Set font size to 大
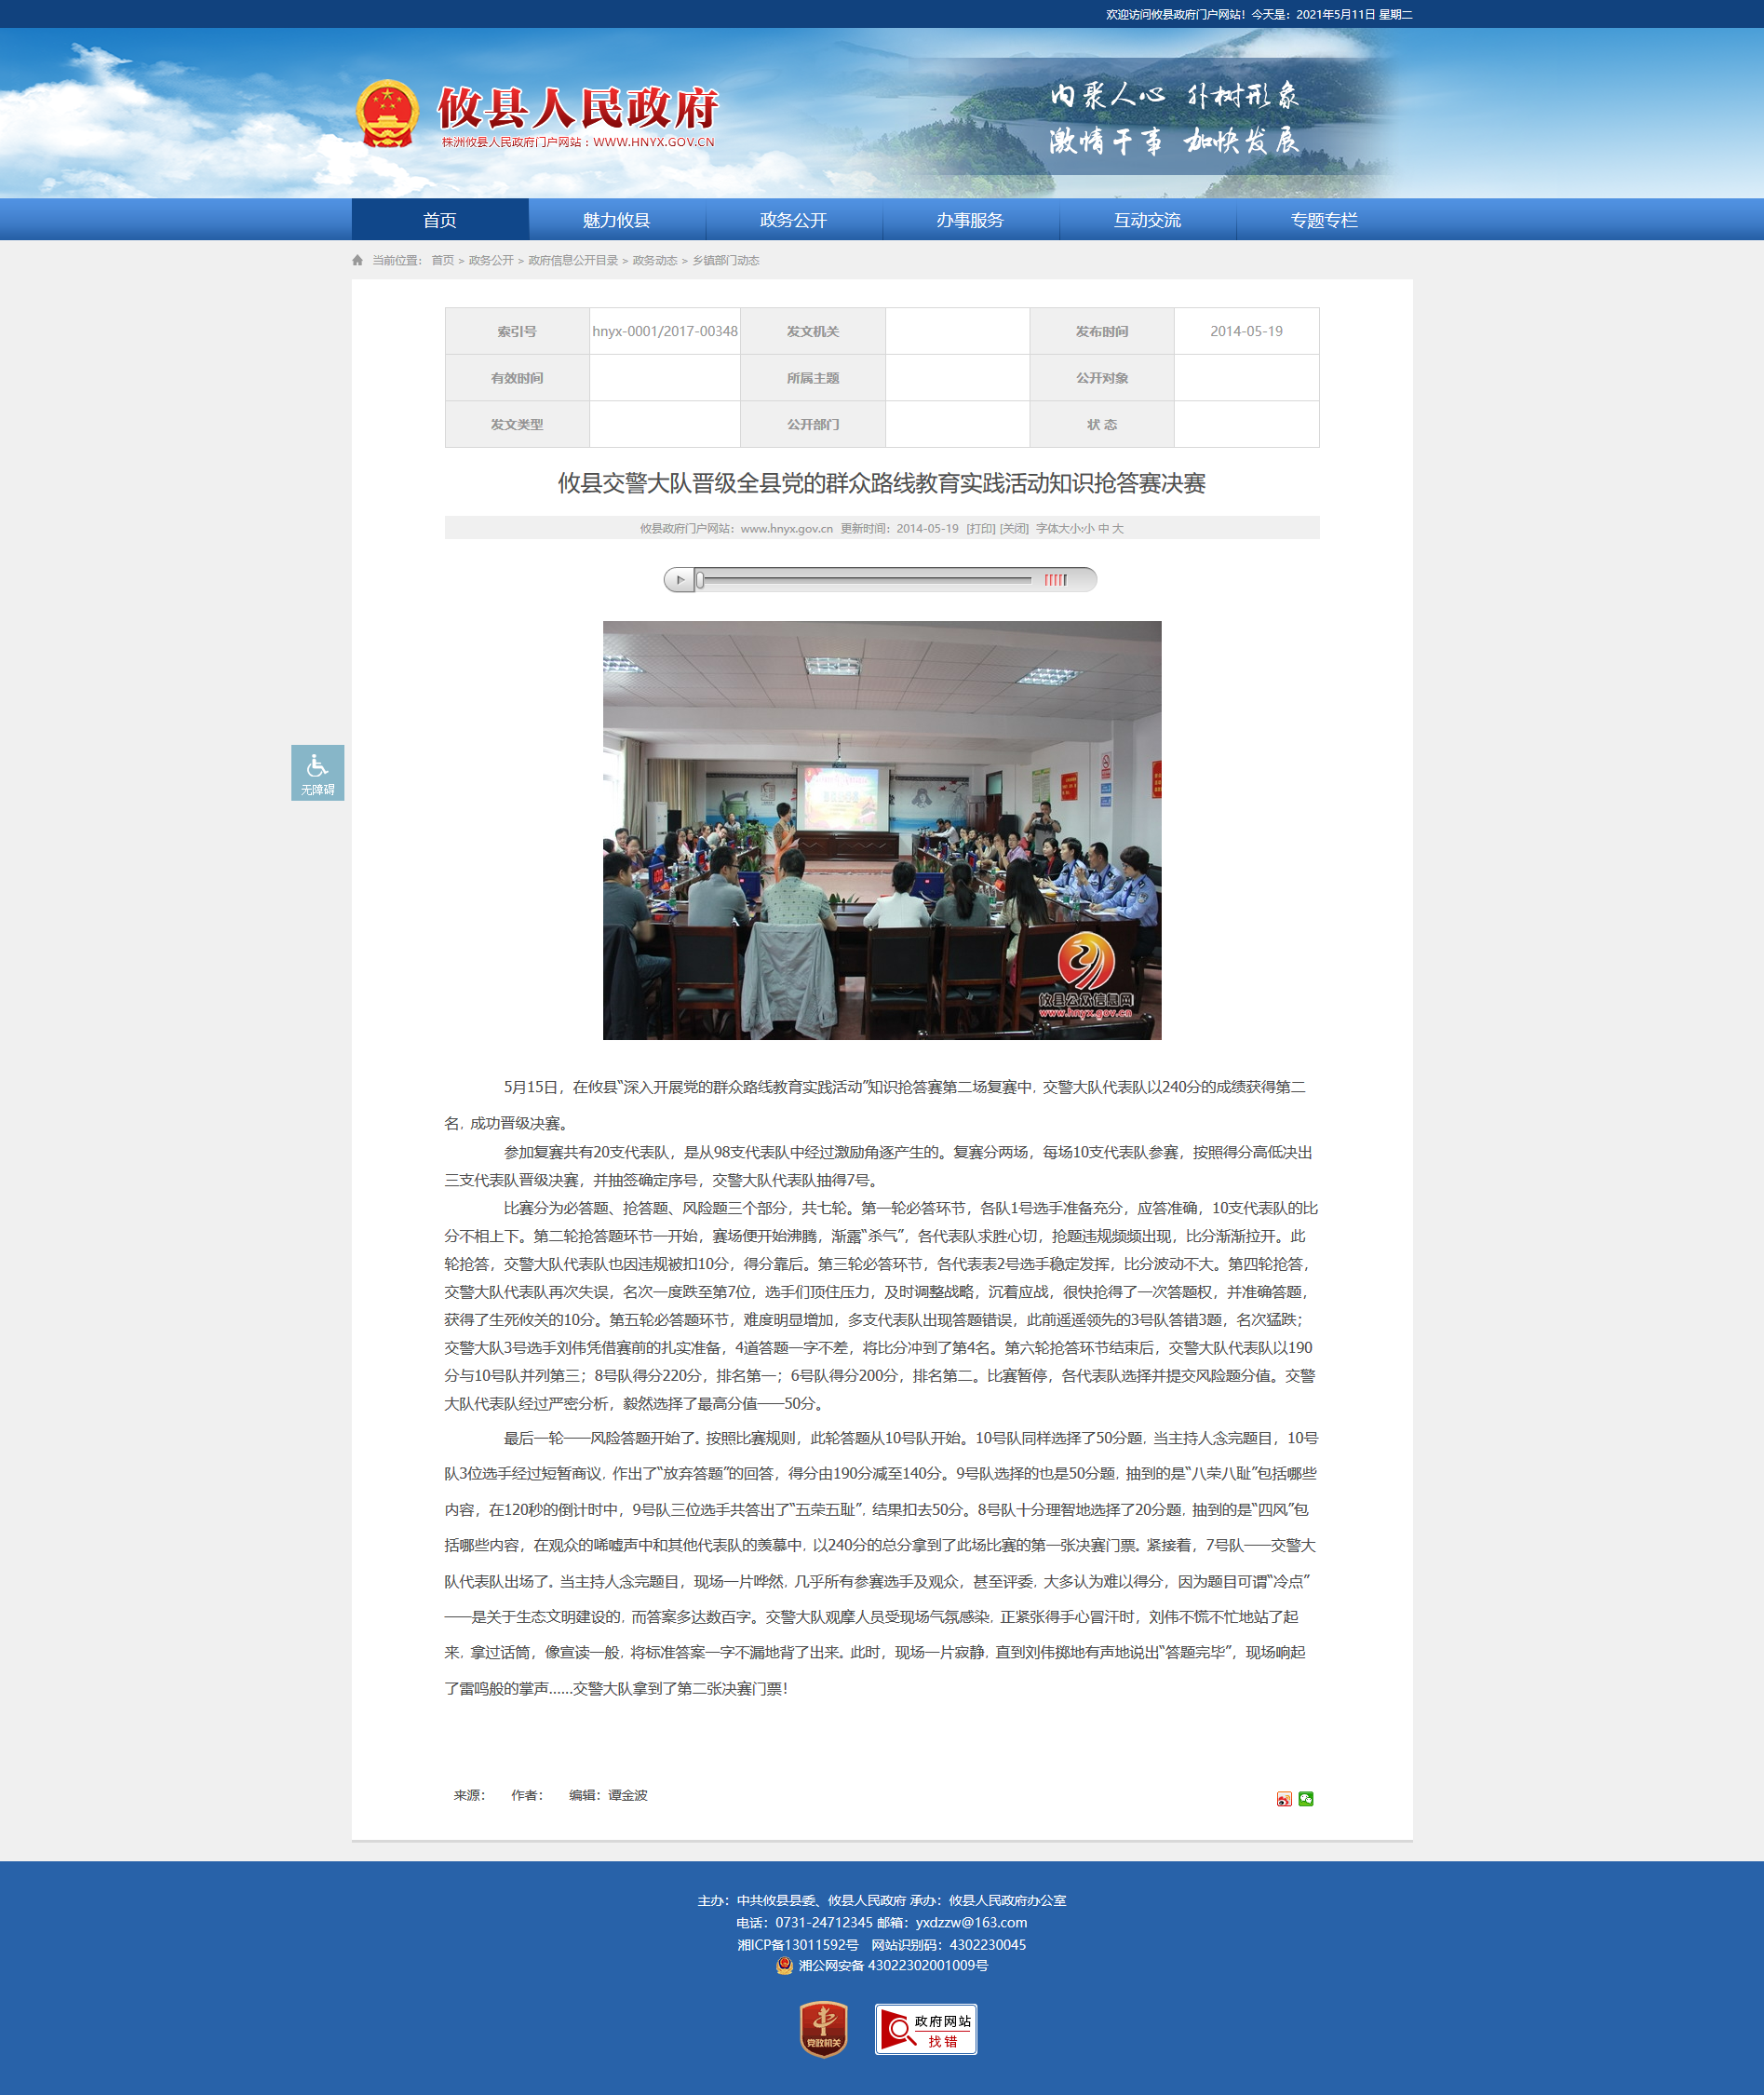 pos(1118,529)
